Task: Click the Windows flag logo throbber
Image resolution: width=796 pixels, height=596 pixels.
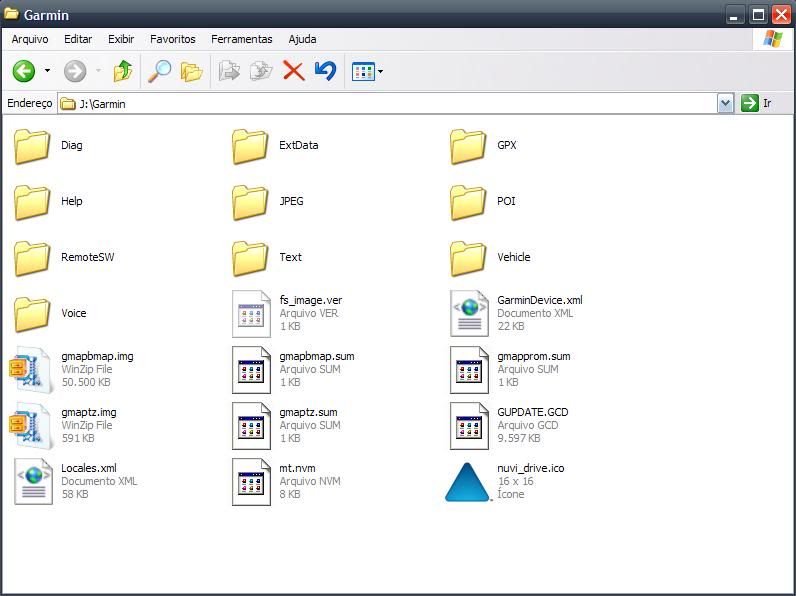Action: click(x=773, y=39)
